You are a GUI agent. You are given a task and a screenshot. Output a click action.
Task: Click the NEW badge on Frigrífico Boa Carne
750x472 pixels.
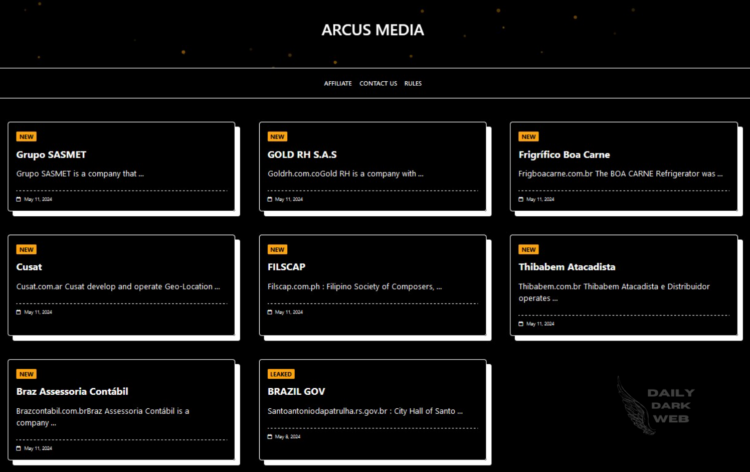point(529,137)
